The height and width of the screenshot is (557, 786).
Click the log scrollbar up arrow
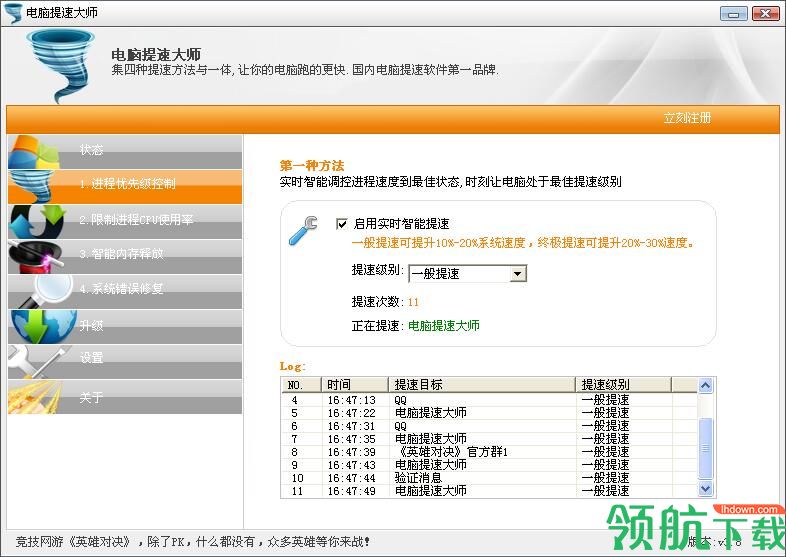click(705, 386)
